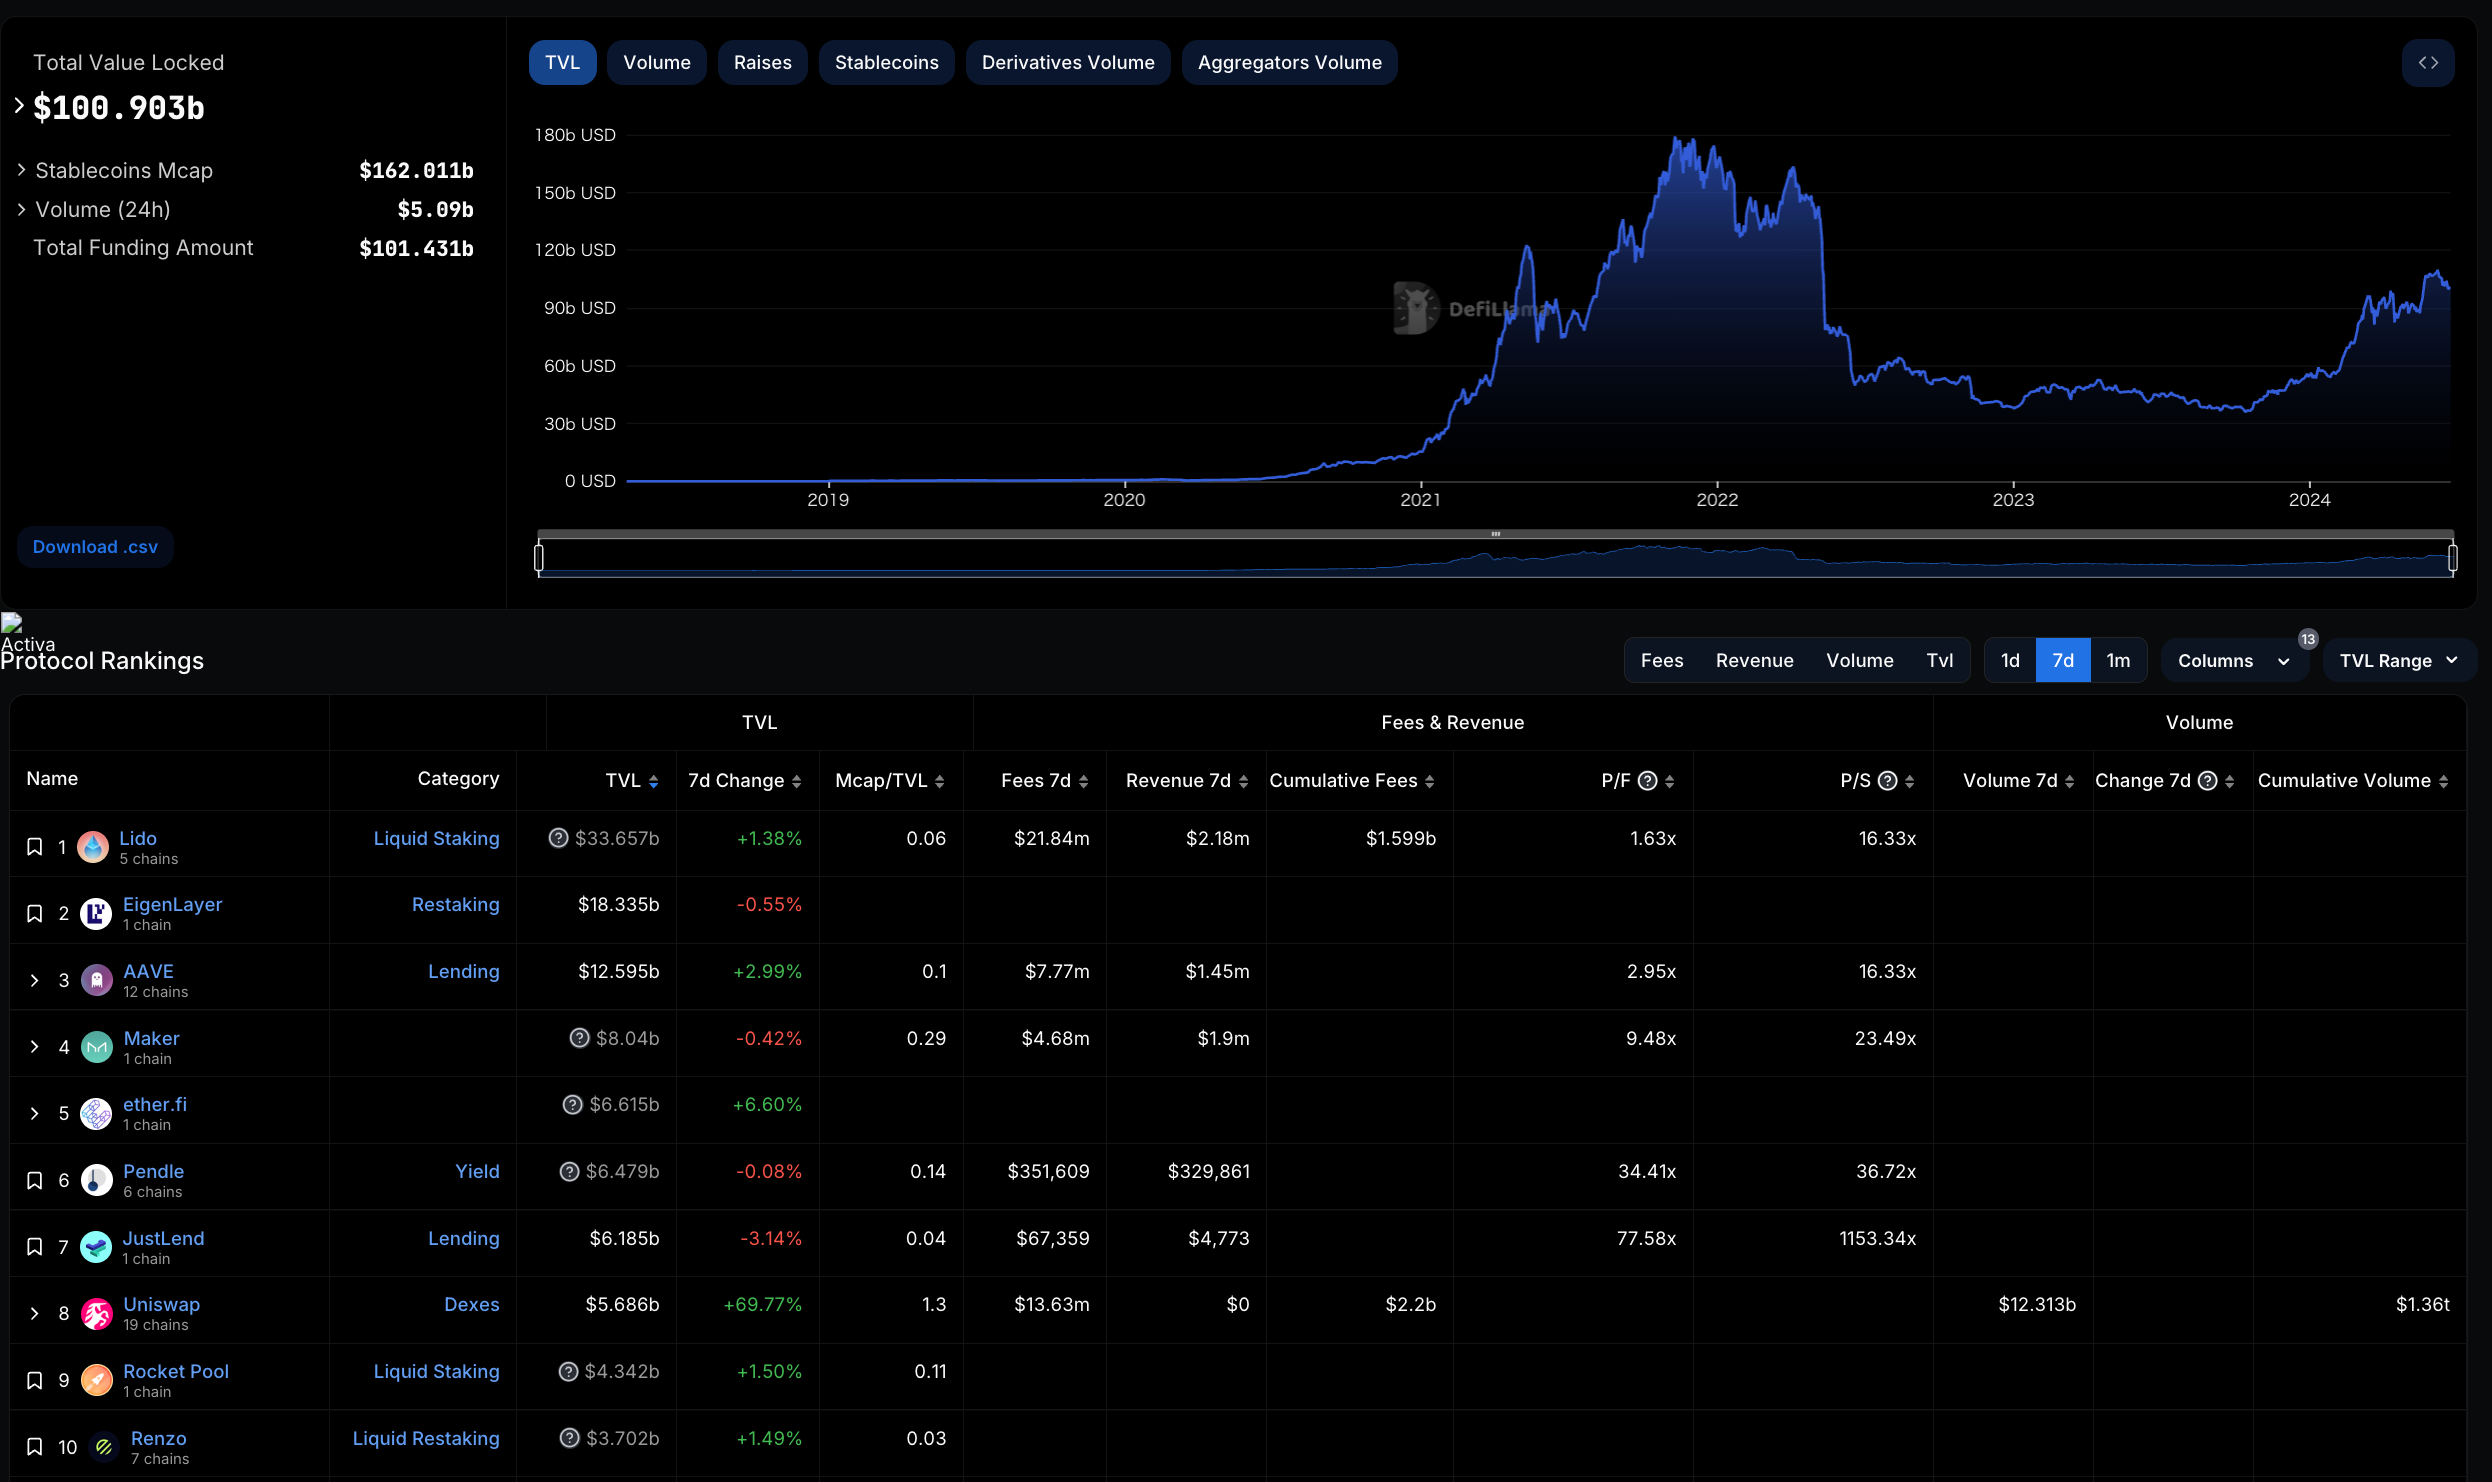Click left handle of chart range slider

[x=539, y=557]
